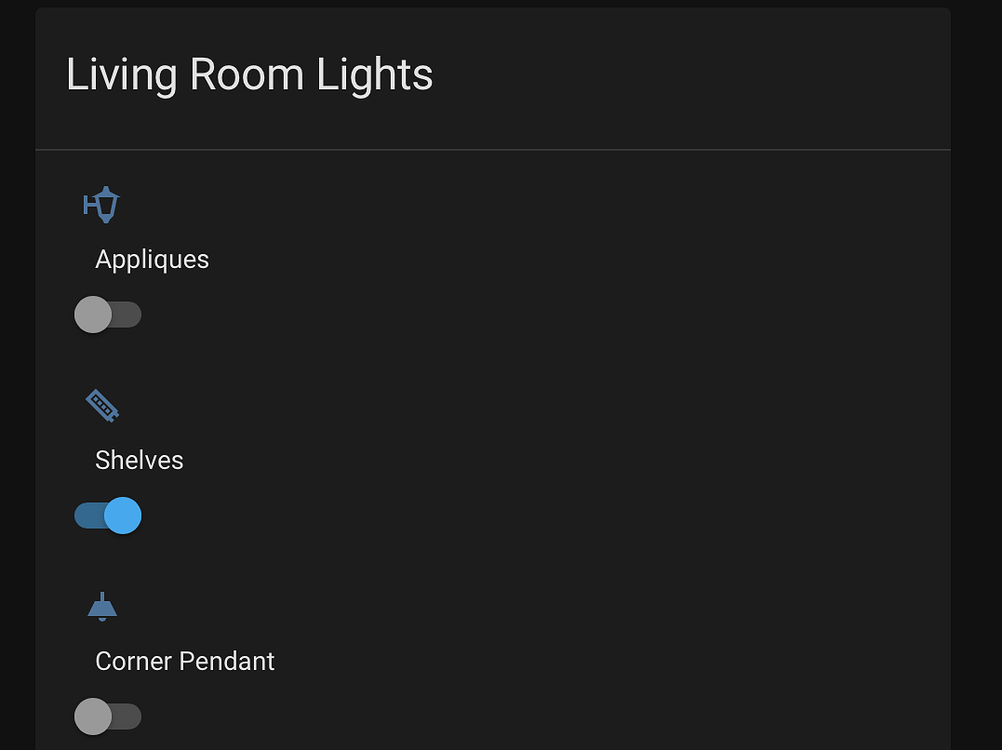Click the gray knob of the Appliques switch
This screenshot has height=750, width=1002.
[93, 315]
